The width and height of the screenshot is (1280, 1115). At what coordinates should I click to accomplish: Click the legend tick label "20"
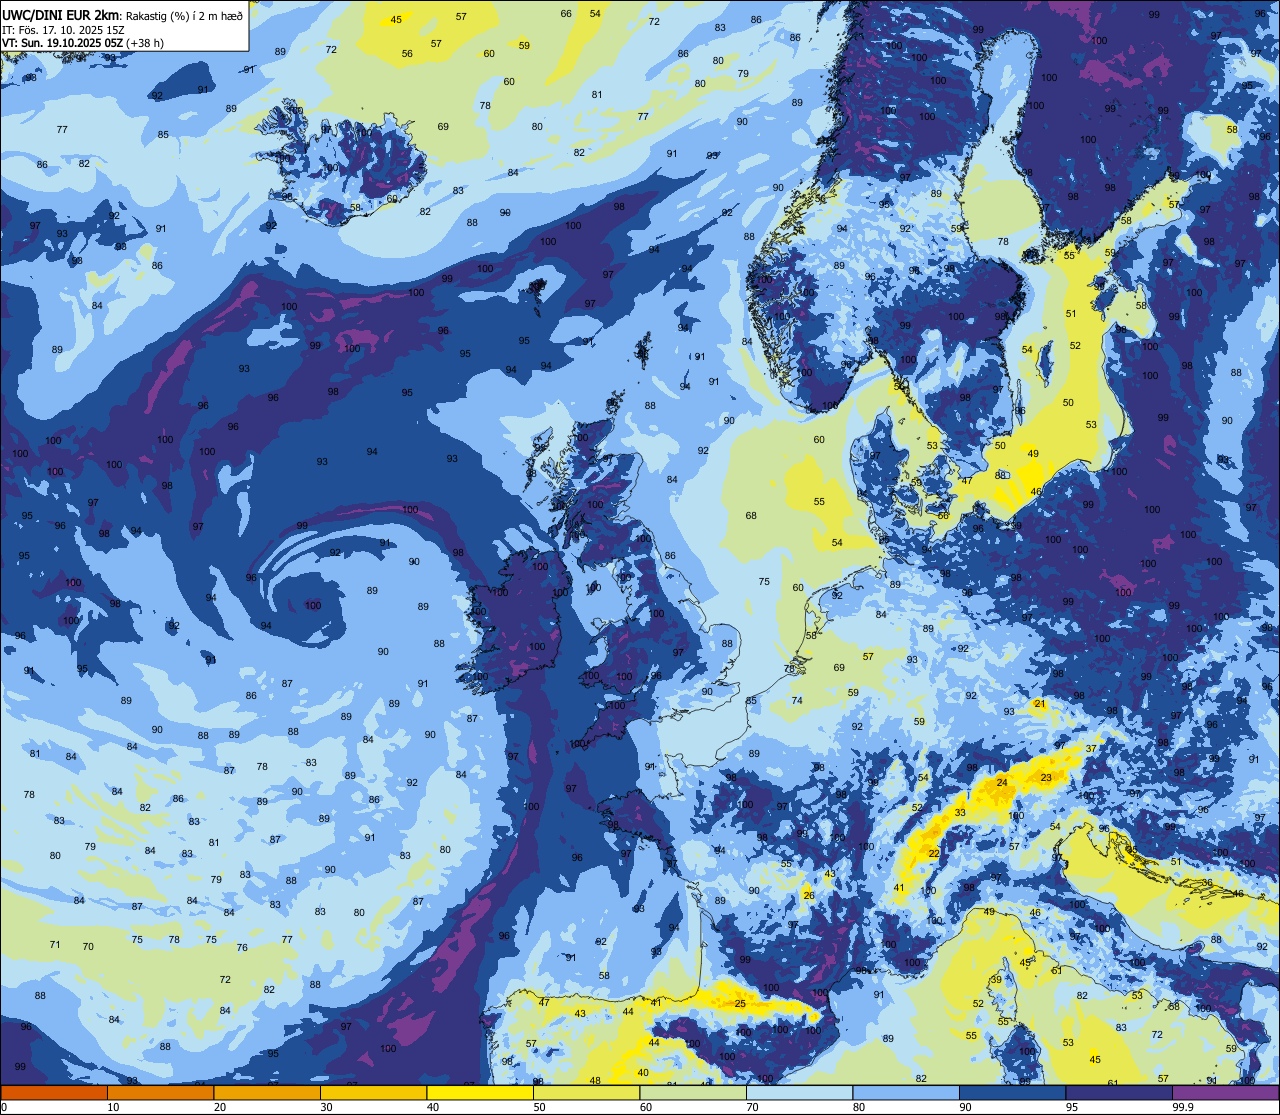tap(220, 1107)
